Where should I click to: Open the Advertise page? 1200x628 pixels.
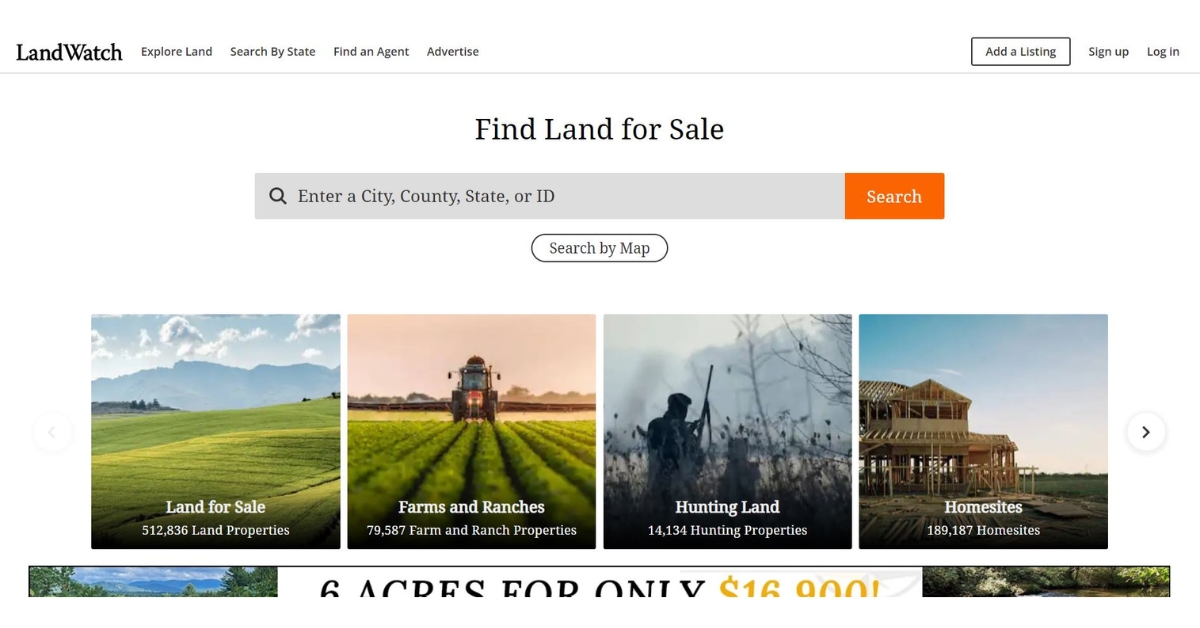pyautogui.click(x=453, y=52)
